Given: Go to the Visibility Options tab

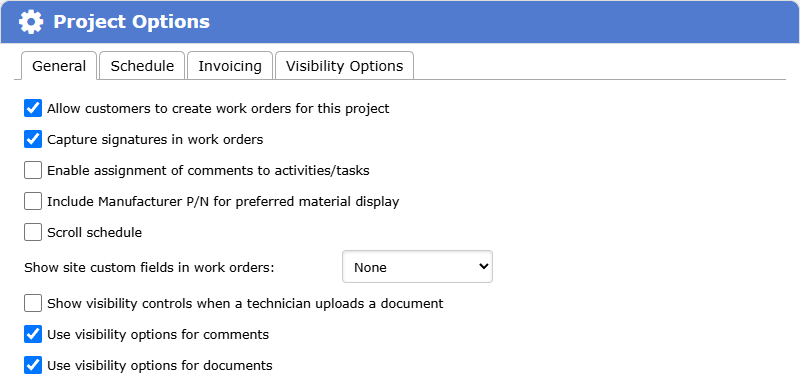Looking at the screenshot, I should coord(344,66).
